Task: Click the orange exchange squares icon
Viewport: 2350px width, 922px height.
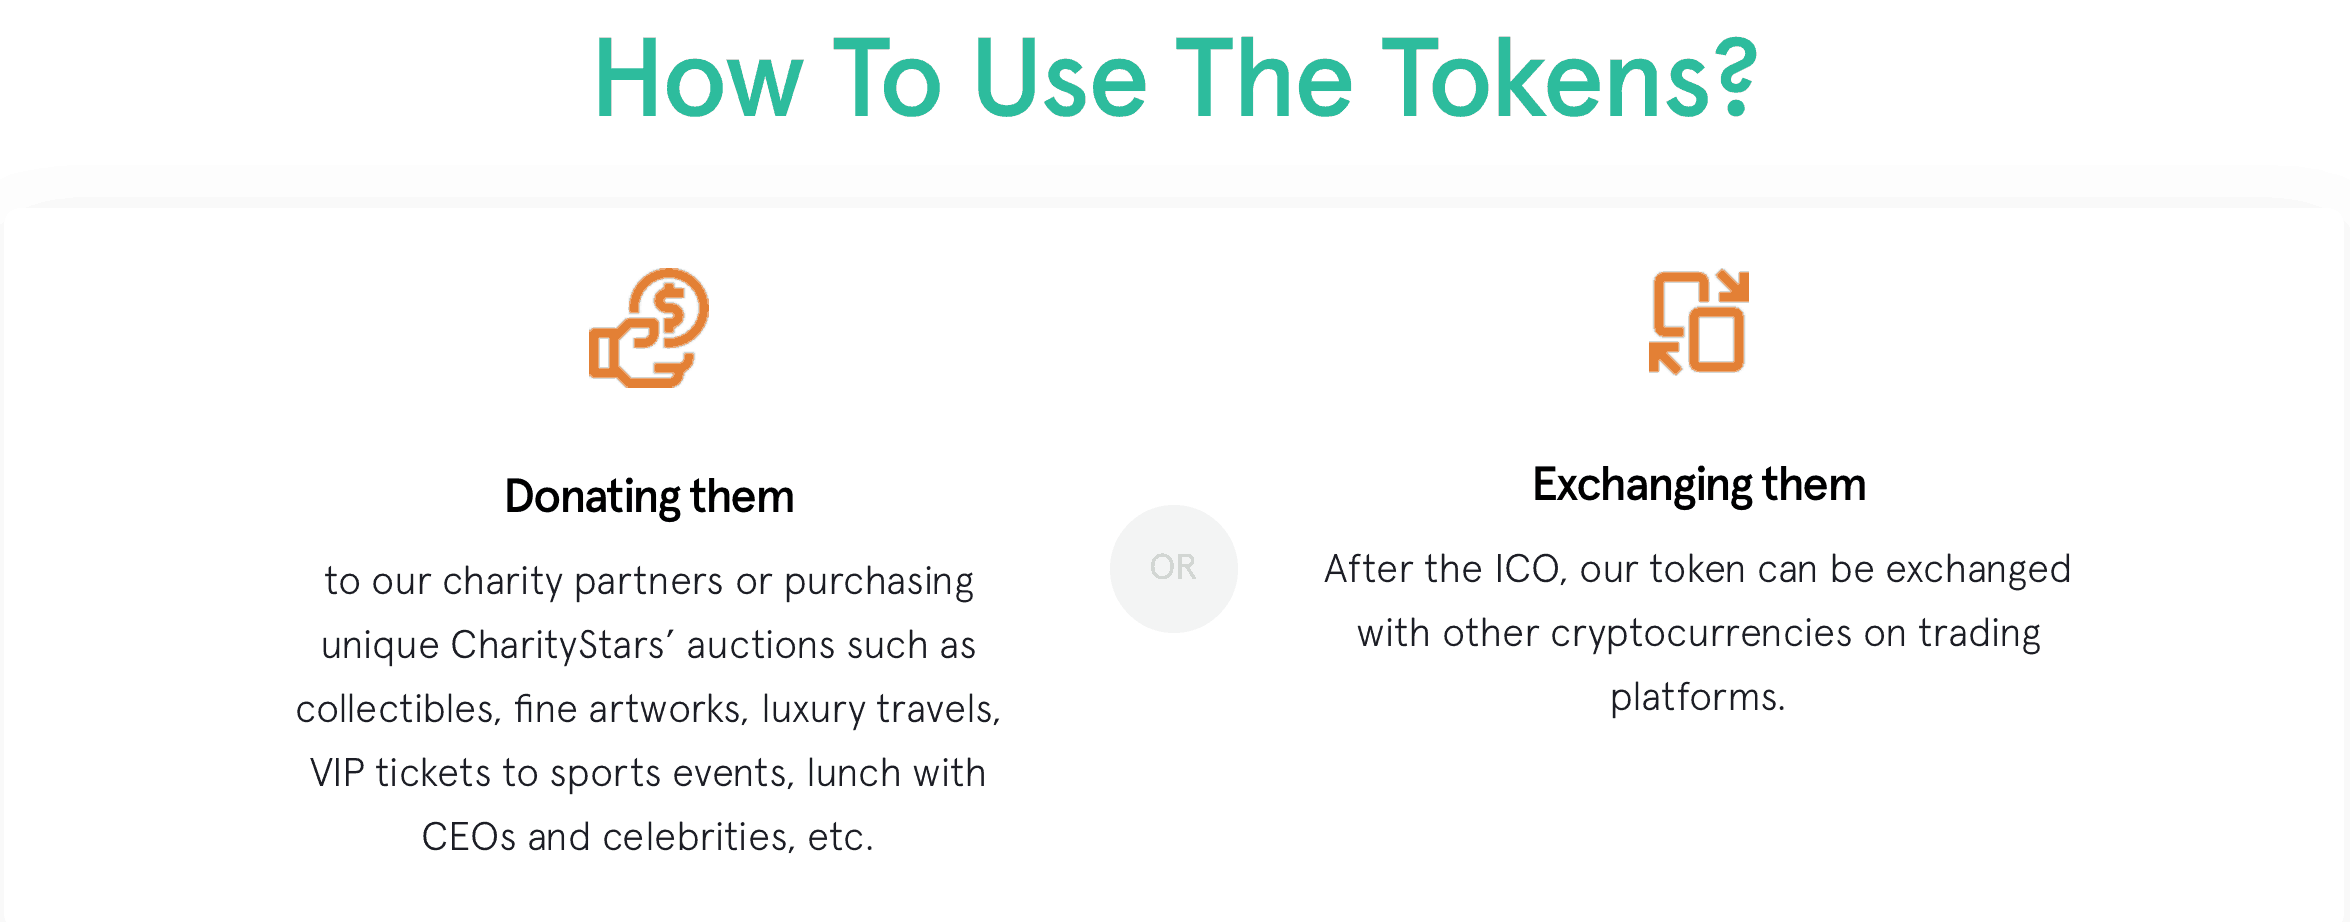Action: click(1698, 322)
